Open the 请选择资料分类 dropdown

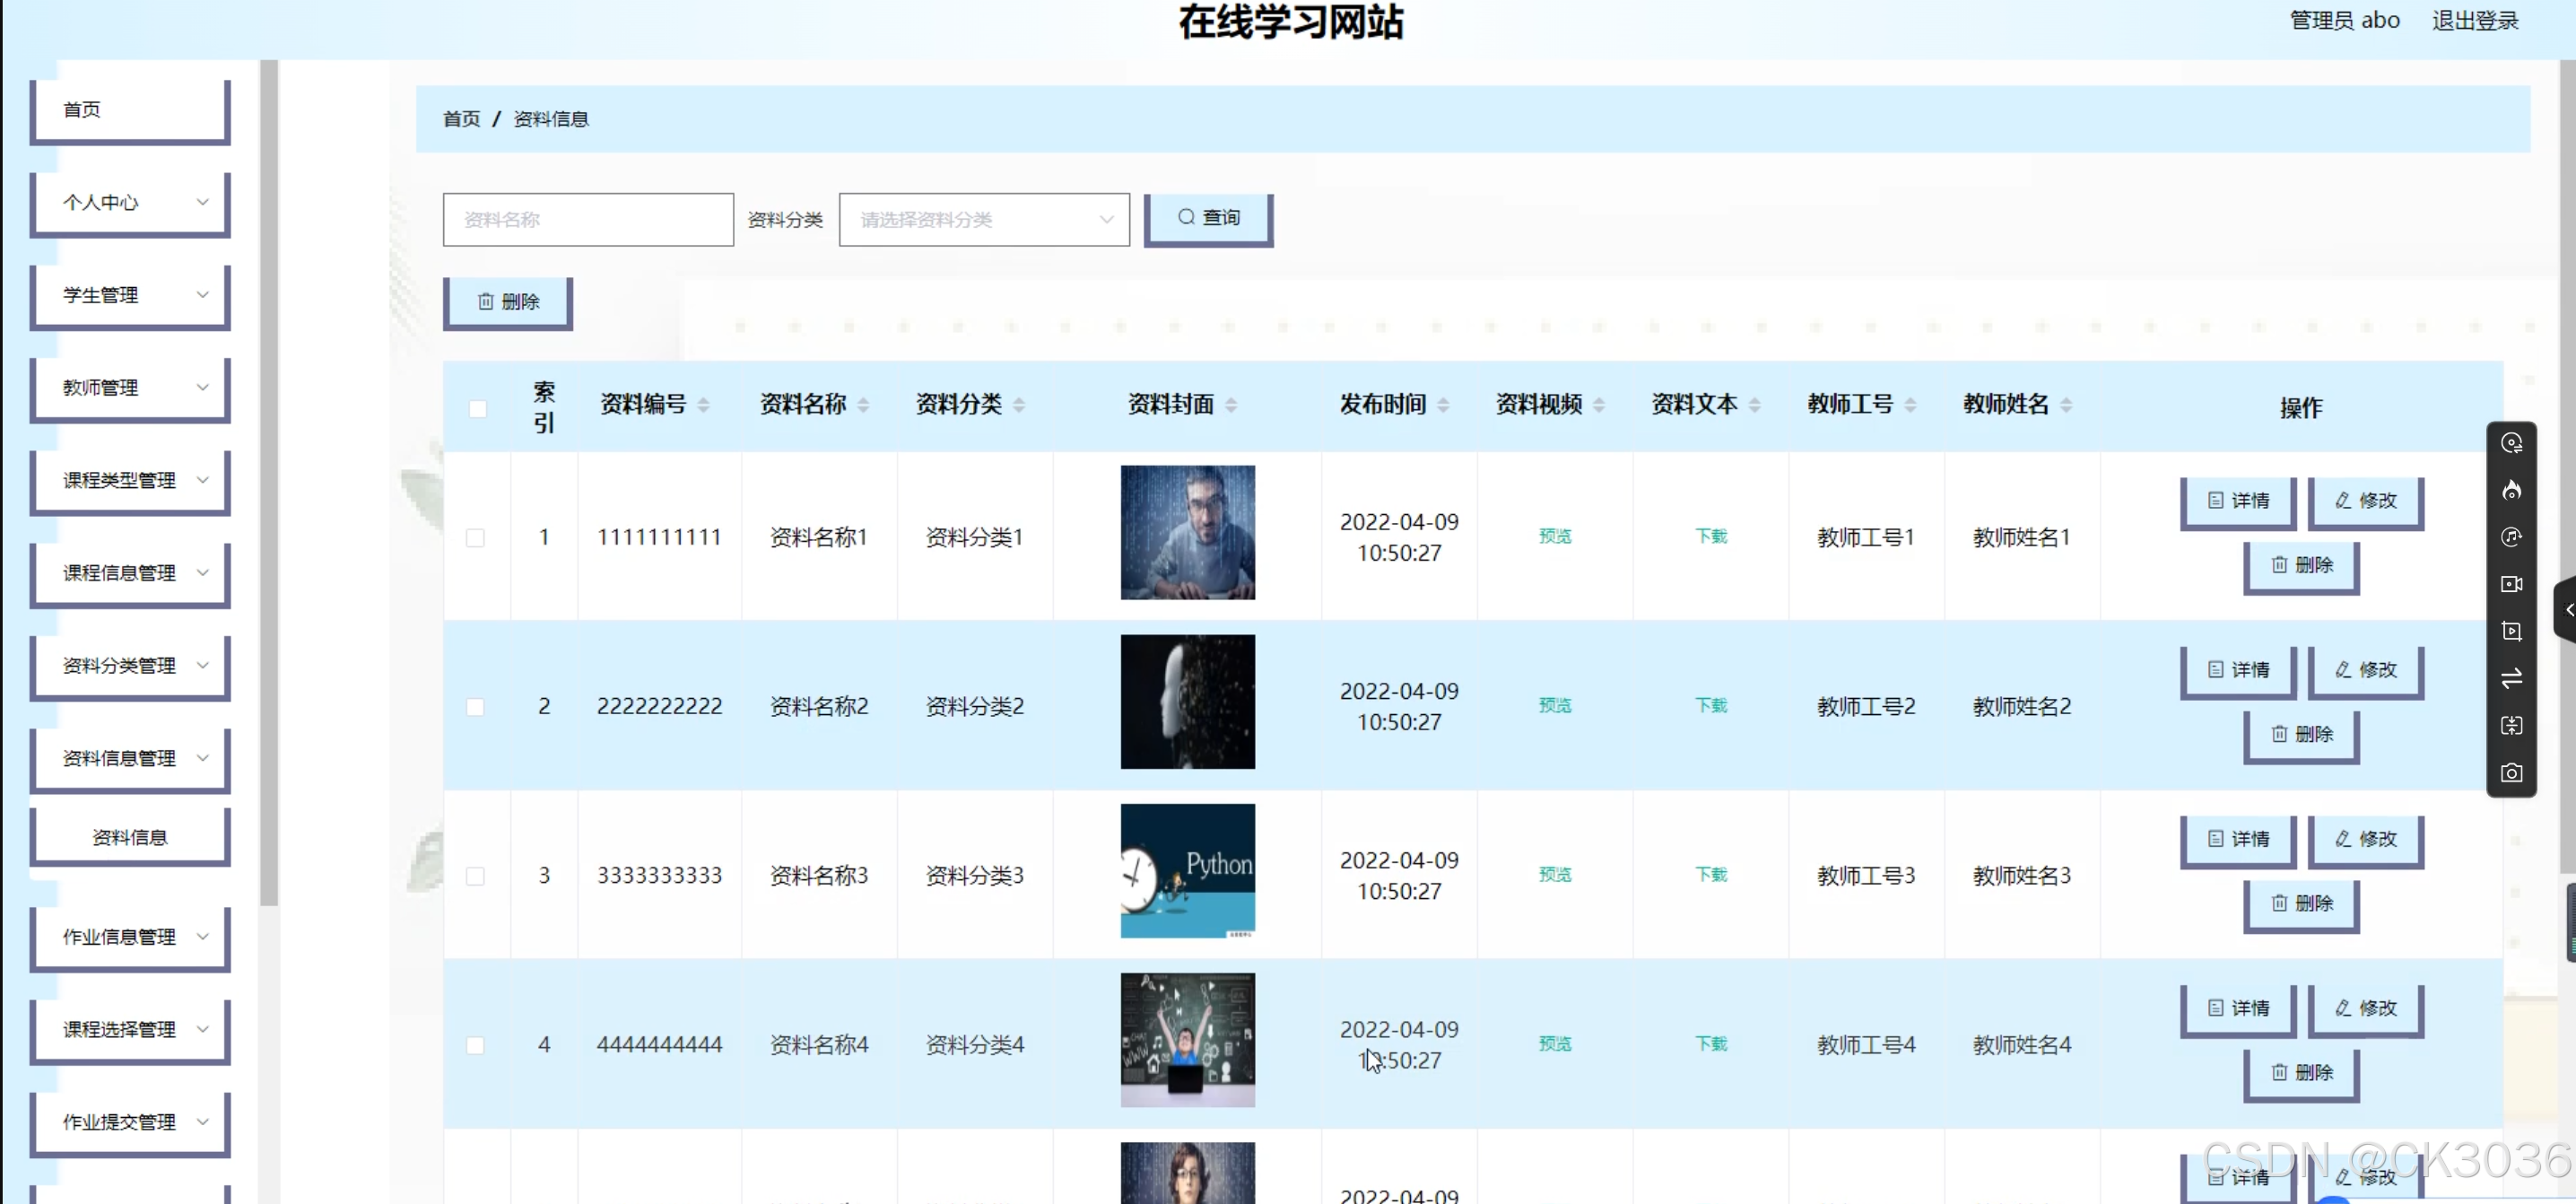point(983,219)
